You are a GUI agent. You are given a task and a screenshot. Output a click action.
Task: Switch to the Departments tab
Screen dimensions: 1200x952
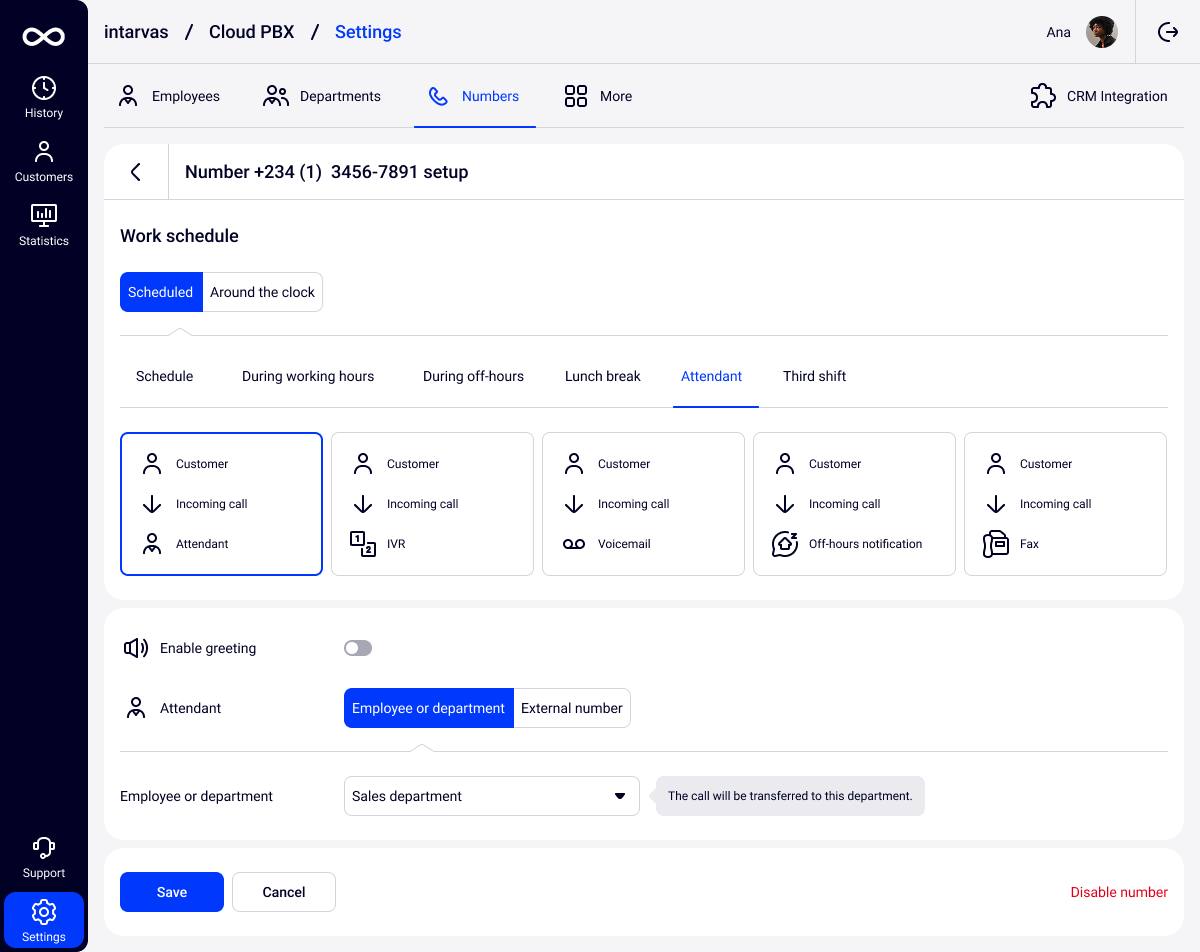pyautogui.click(x=322, y=96)
